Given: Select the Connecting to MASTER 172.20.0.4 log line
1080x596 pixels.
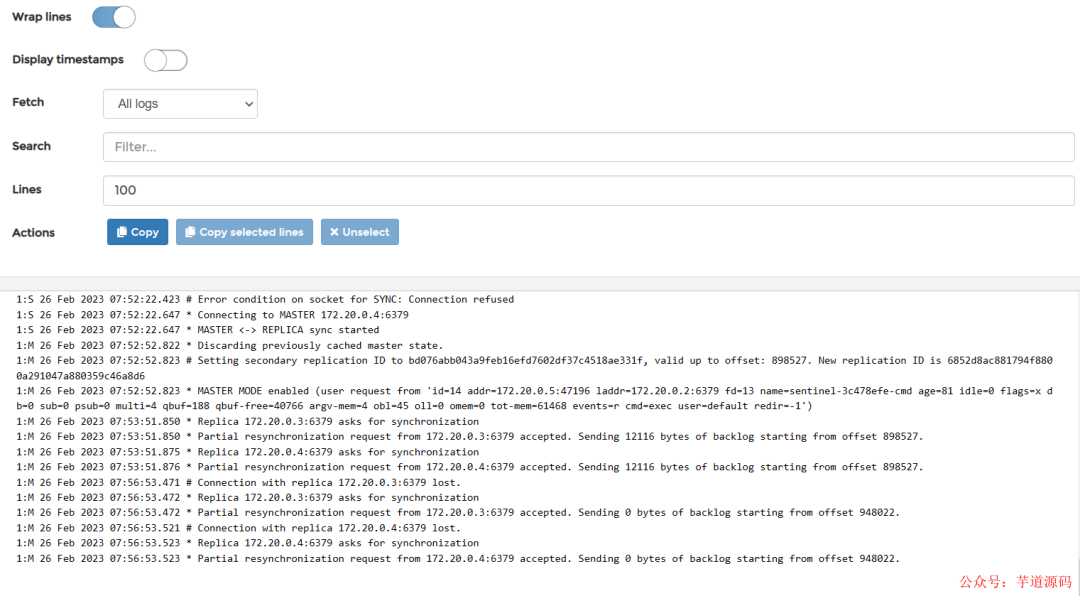Looking at the screenshot, I should pos(212,315).
